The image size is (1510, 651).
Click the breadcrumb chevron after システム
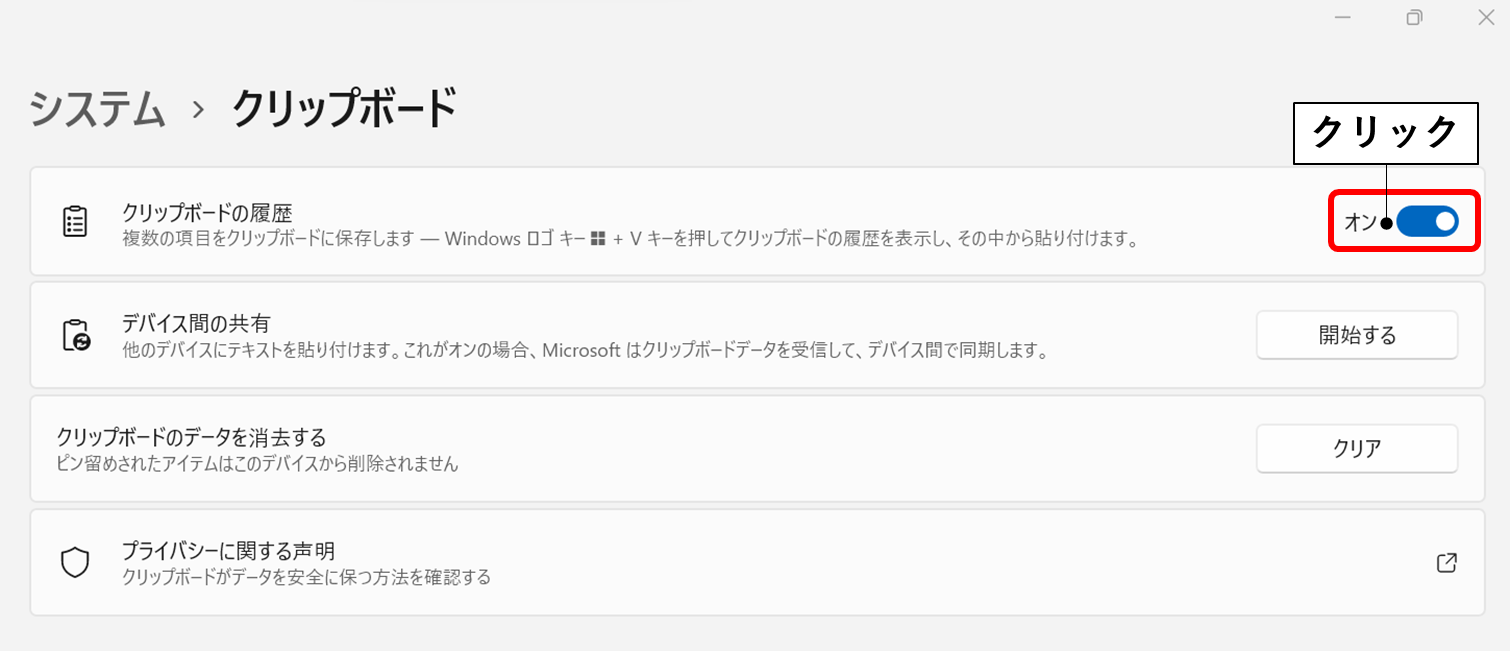tap(198, 109)
